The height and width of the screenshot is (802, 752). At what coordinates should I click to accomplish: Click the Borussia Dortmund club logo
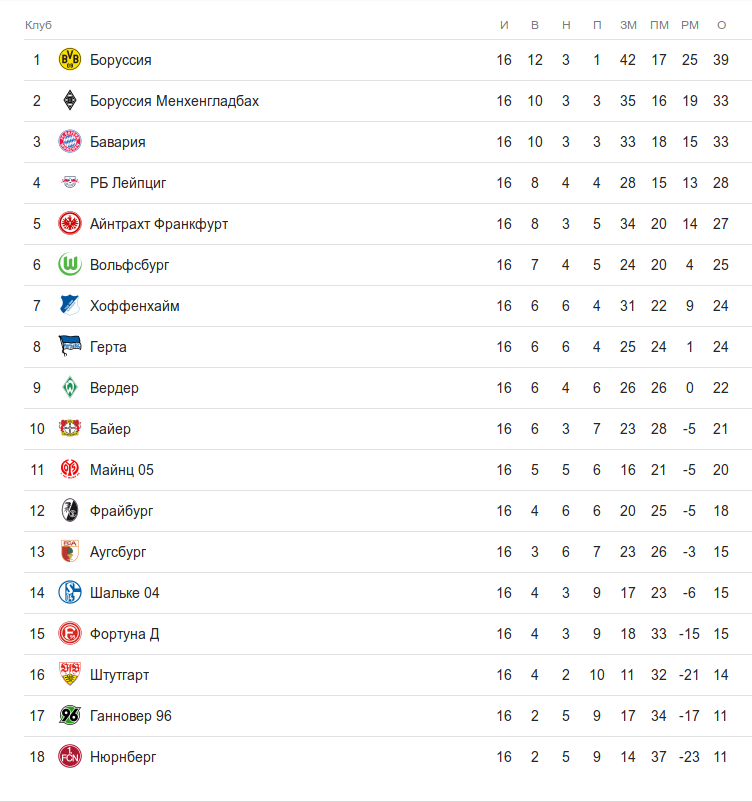[x=70, y=60]
